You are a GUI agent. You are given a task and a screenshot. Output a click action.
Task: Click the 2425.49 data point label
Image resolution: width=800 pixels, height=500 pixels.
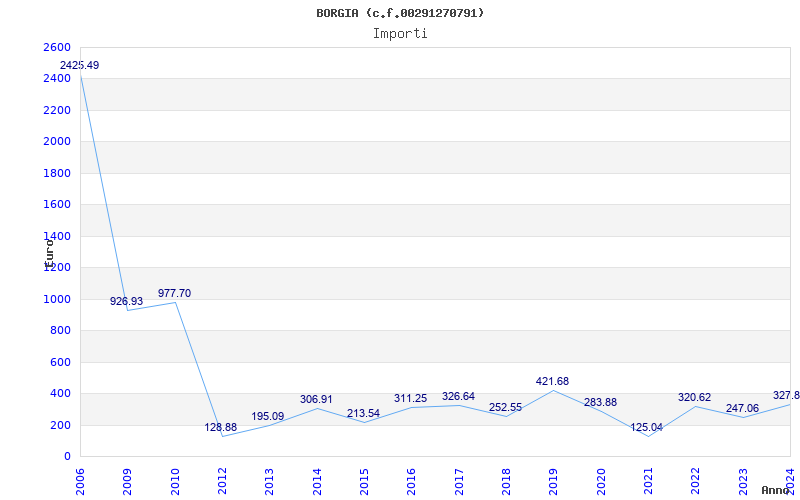(x=80, y=65)
